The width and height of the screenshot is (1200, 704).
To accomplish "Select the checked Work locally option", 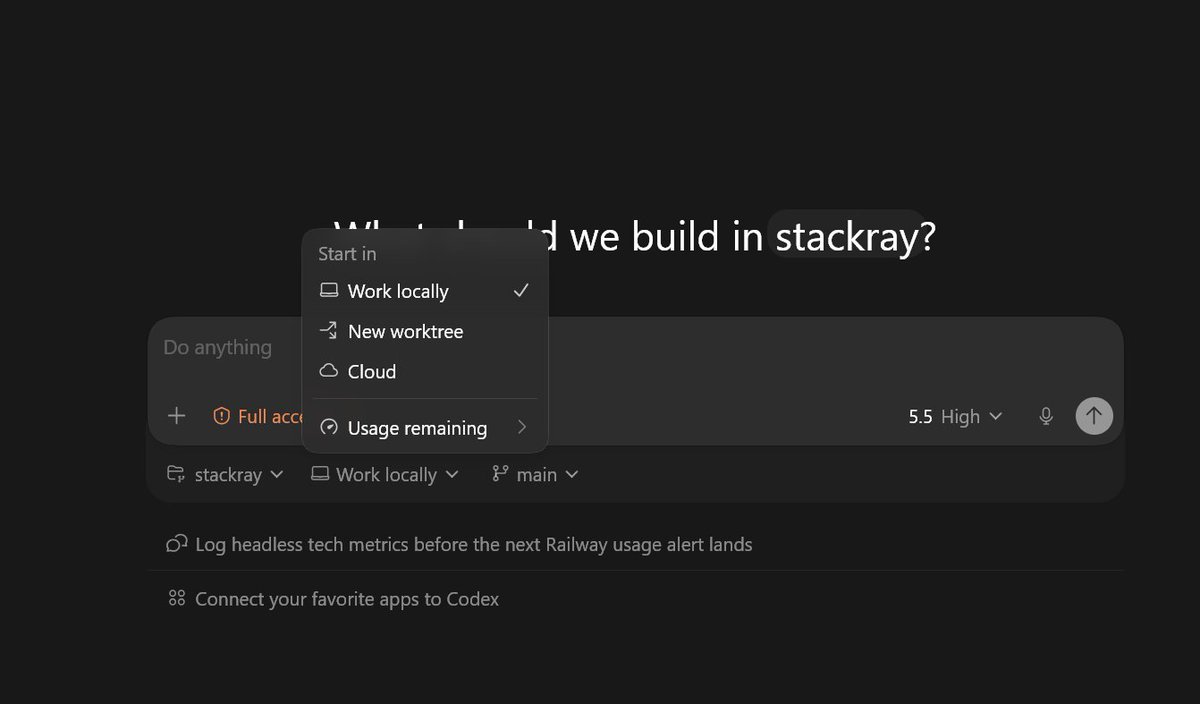I will (425, 291).
